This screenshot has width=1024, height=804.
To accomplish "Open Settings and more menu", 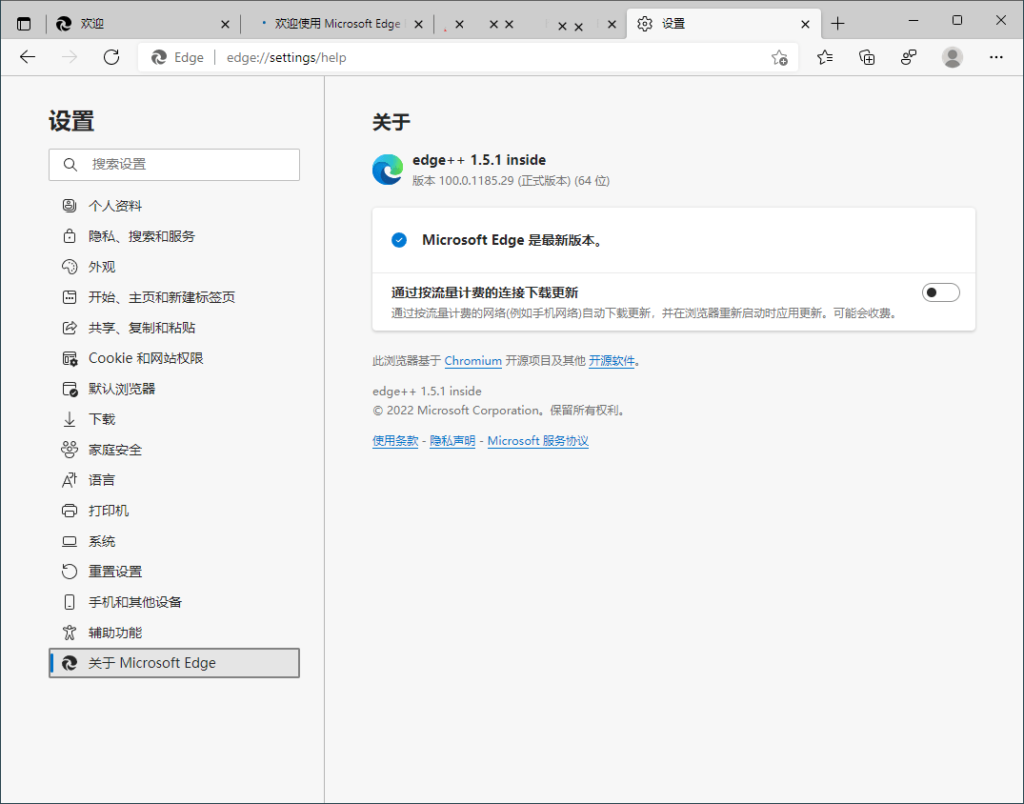I will [x=995, y=57].
